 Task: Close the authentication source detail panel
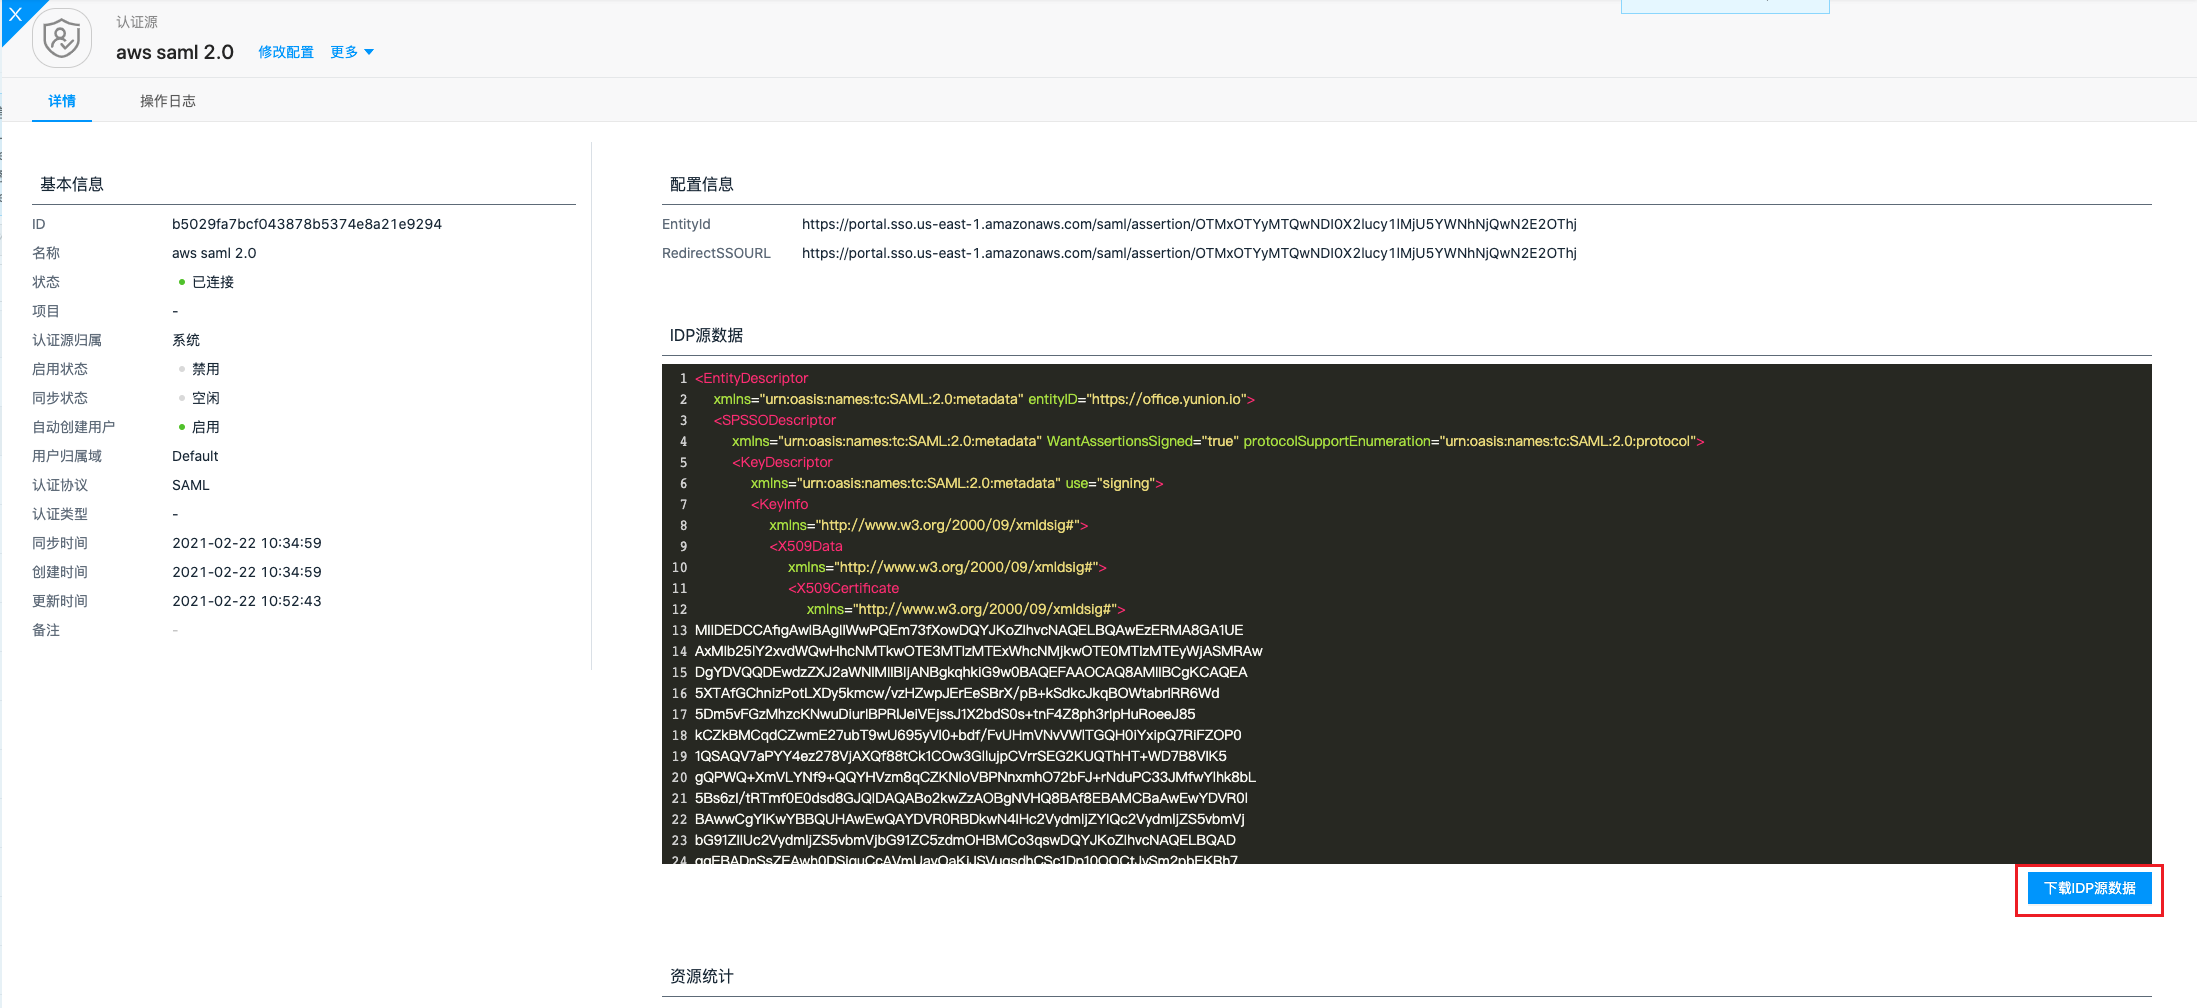(15, 15)
